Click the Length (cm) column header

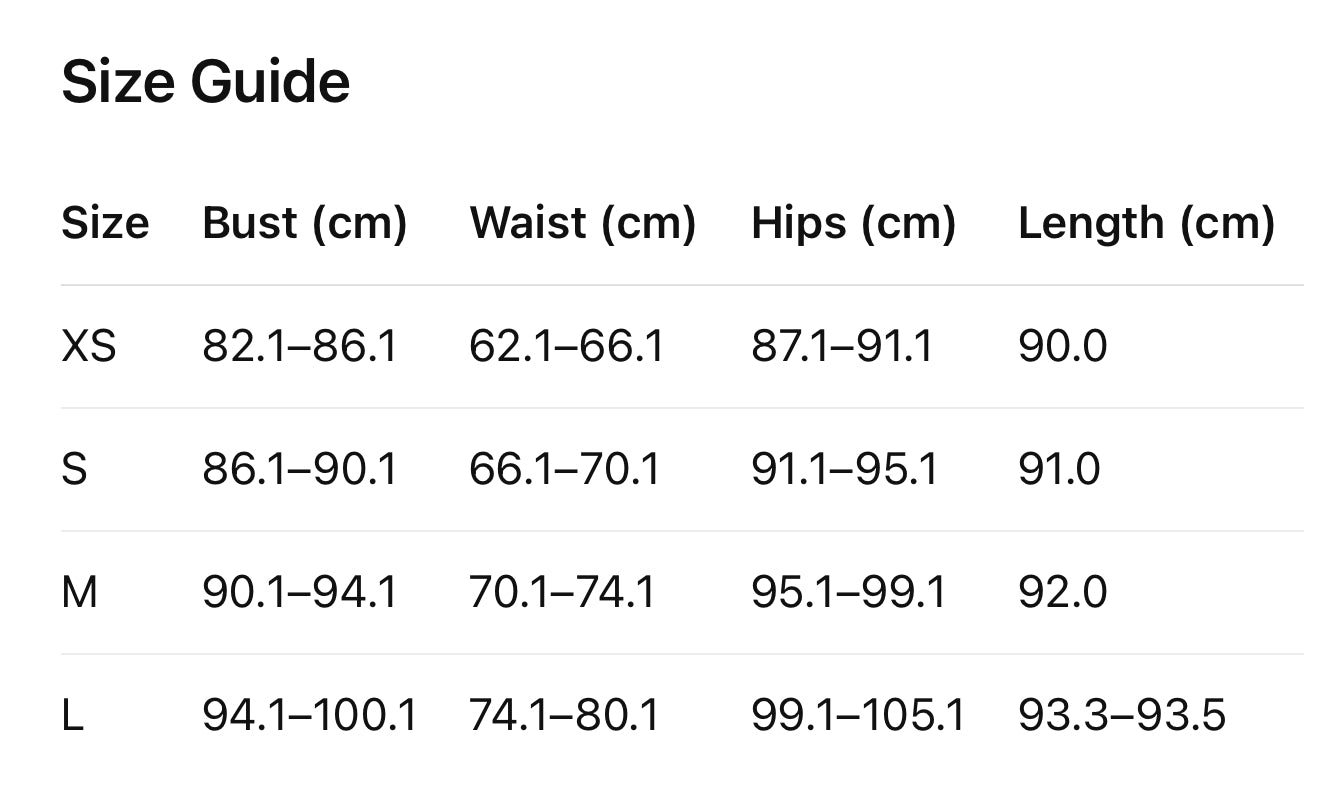tap(1146, 223)
